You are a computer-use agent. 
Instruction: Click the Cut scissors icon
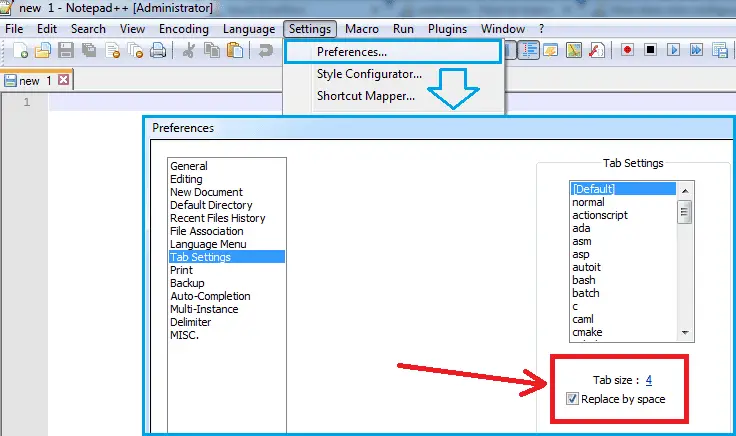[189, 50]
